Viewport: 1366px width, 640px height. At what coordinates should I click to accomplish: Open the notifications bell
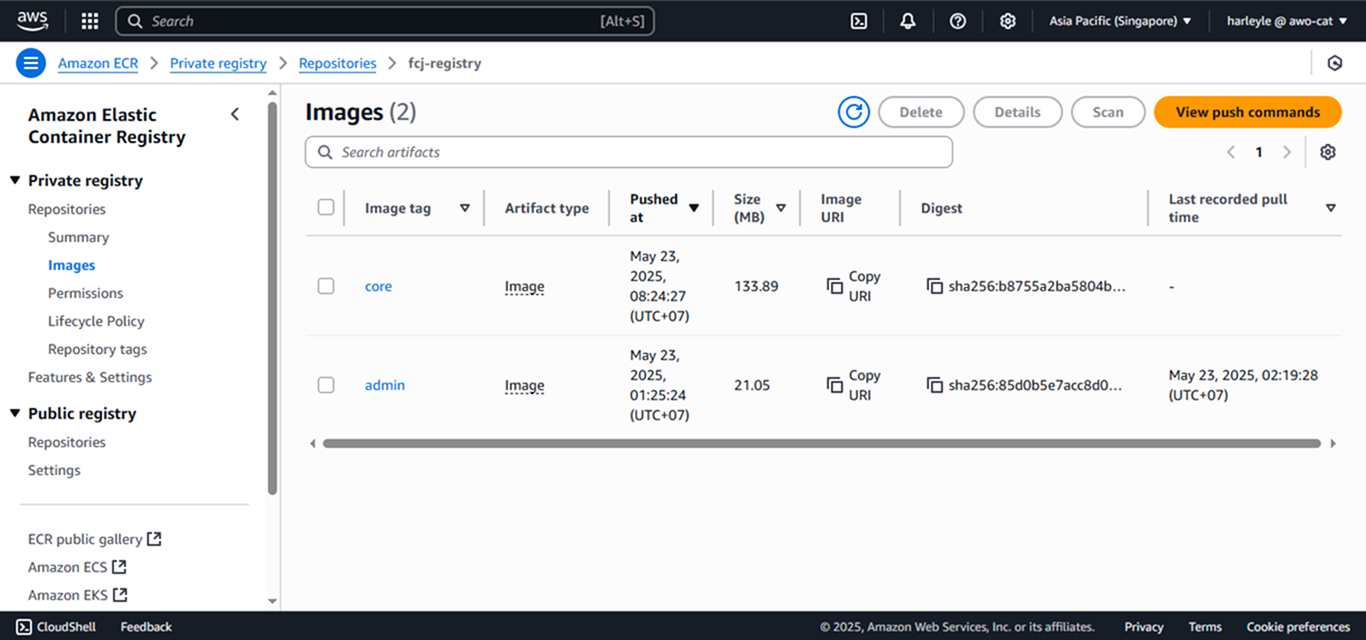point(908,21)
